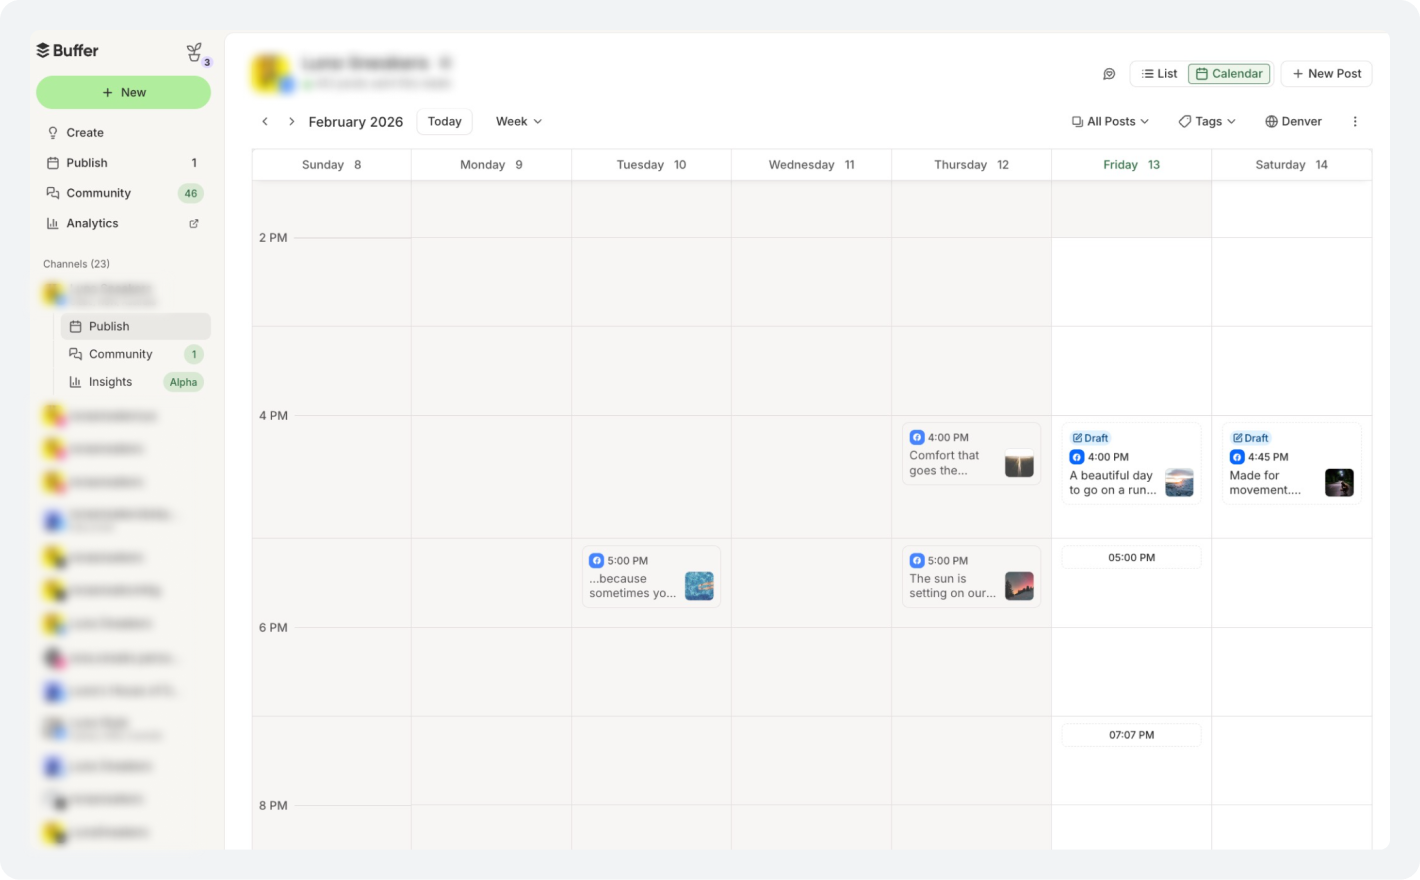Open Thursday 5:00 PM post 'The sun is setting'
Image resolution: width=1420 pixels, height=880 pixels.
[x=971, y=577]
